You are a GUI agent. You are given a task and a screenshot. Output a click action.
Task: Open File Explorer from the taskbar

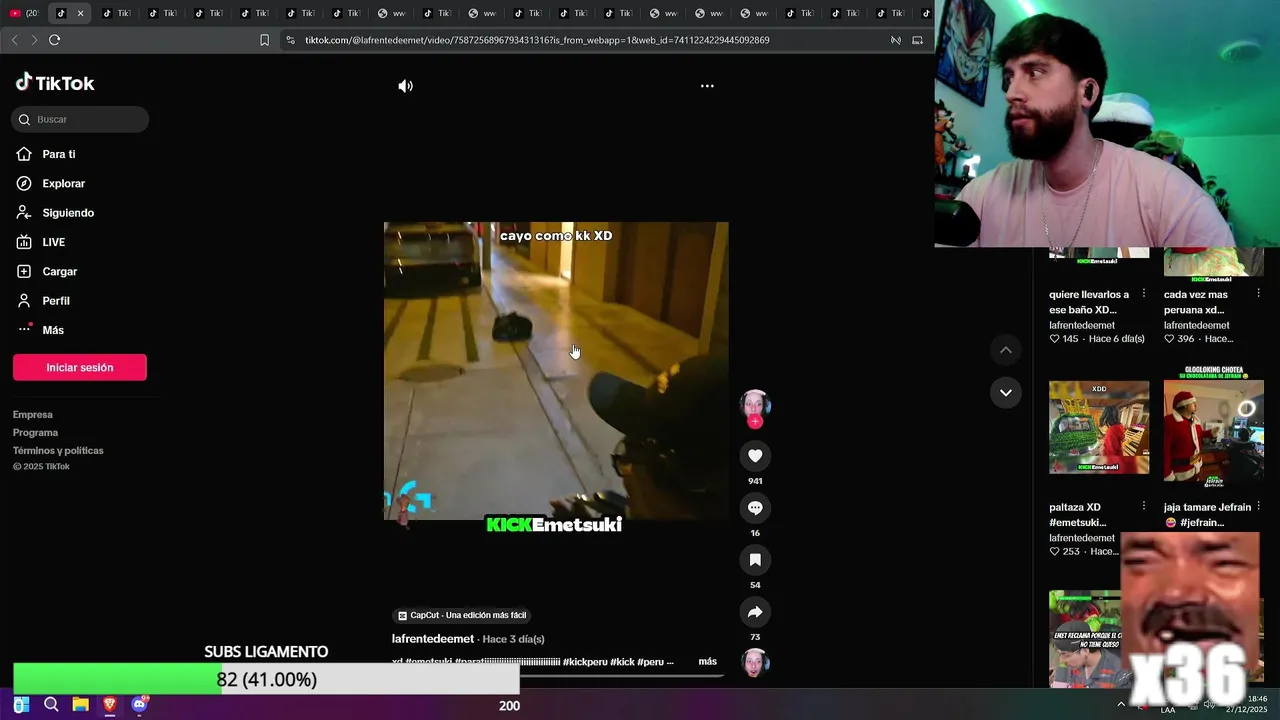pyautogui.click(x=81, y=705)
